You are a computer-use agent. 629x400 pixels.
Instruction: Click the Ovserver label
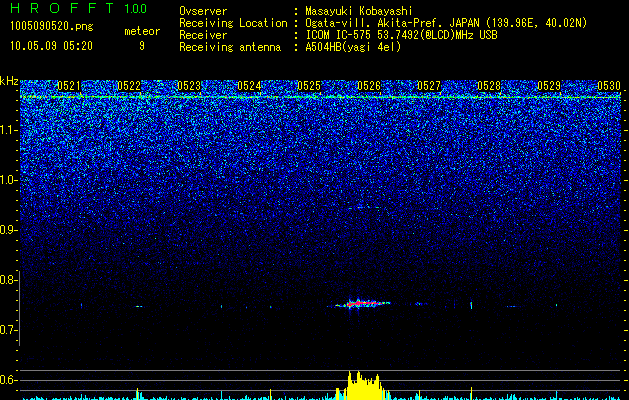[203, 11]
